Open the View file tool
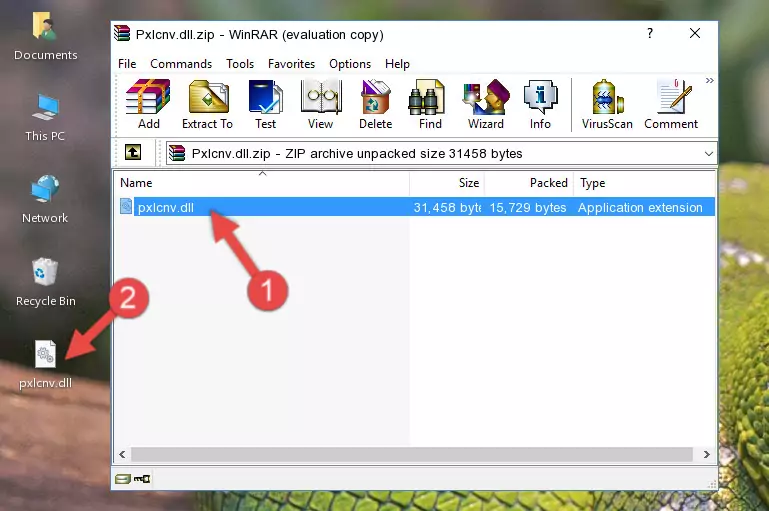Image resolution: width=769 pixels, height=511 pixels. coord(320,104)
